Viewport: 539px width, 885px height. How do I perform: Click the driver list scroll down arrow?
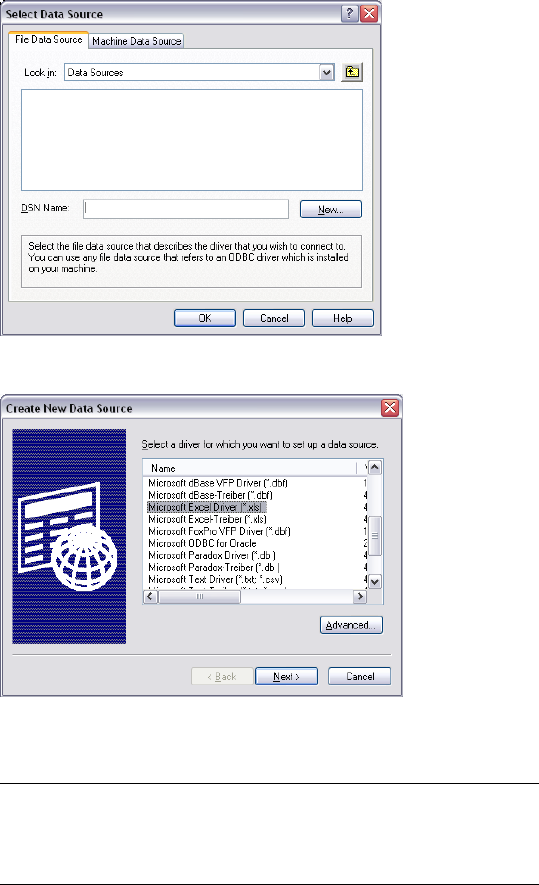(x=375, y=581)
